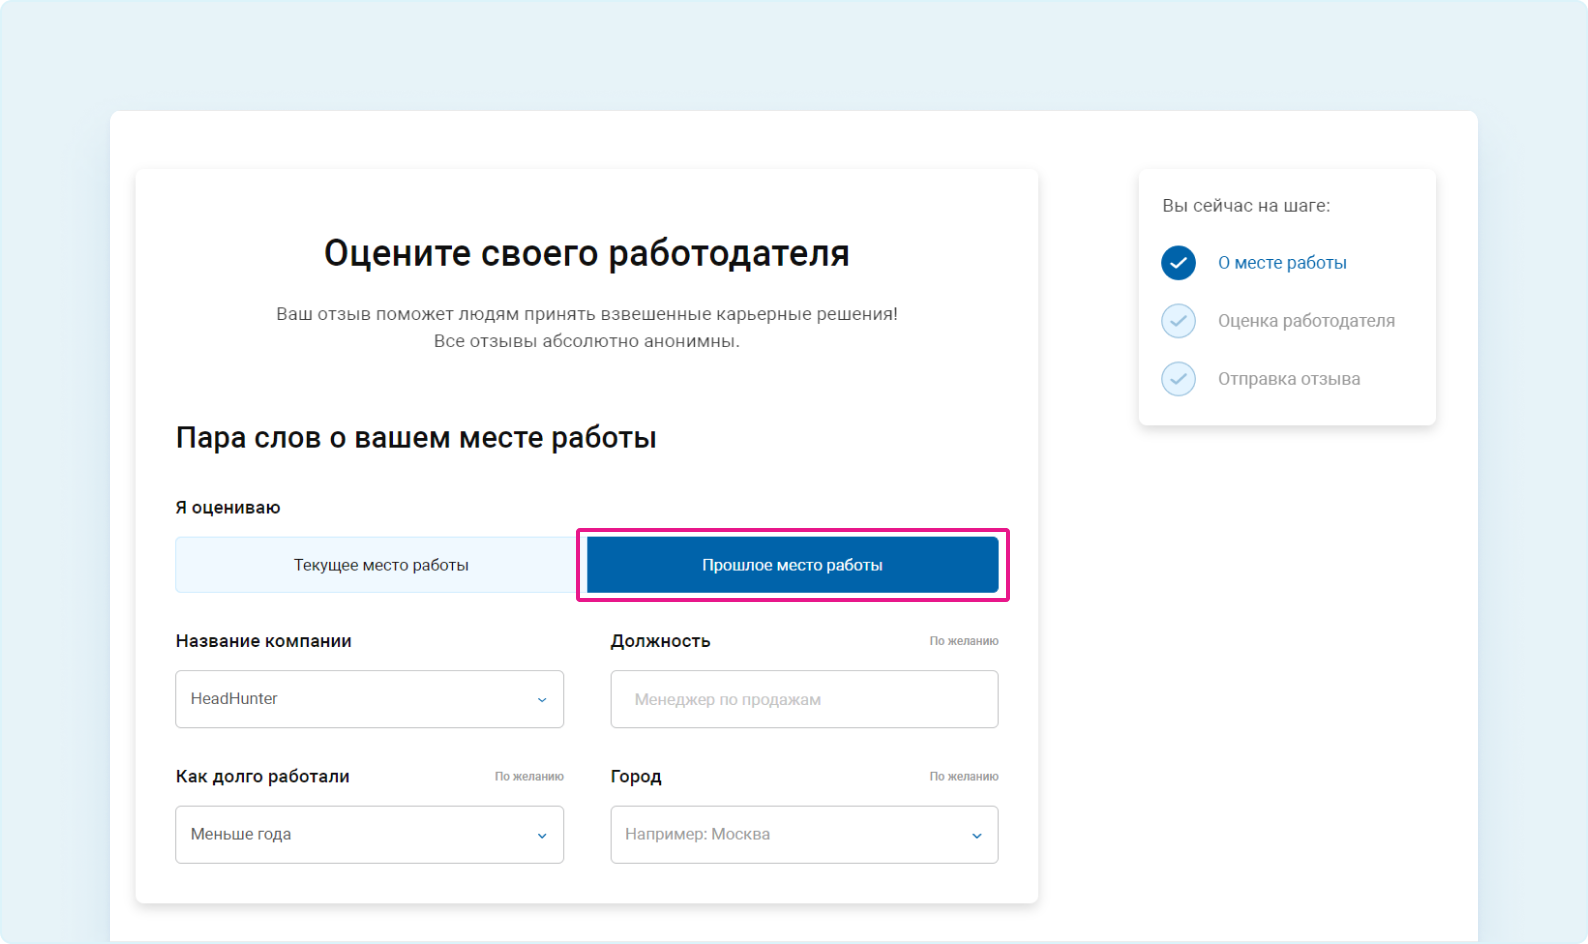Go to step "О месте работы"
The width and height of the screenshot is (1588, 944).
pos(1282,263)
